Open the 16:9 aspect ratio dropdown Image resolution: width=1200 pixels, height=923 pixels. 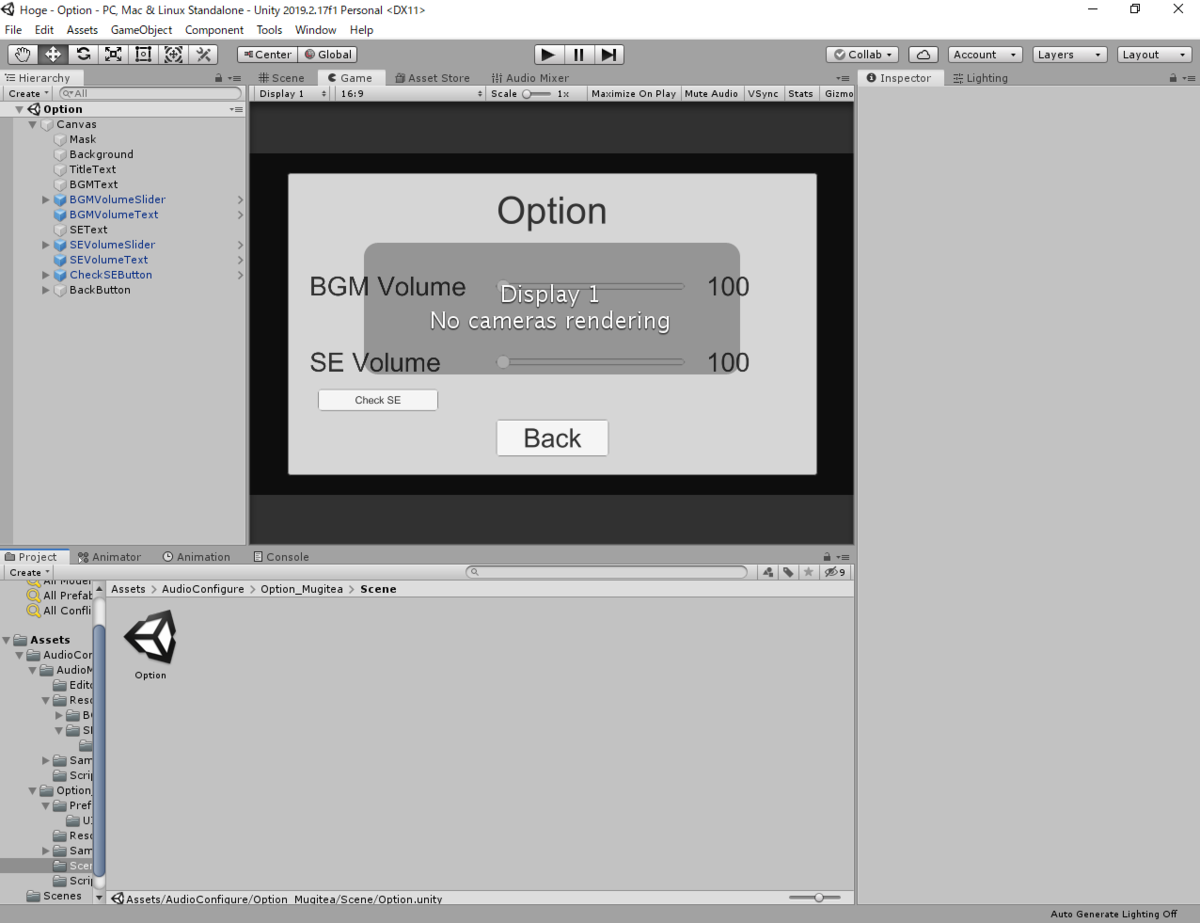click(x=409, y=93)
